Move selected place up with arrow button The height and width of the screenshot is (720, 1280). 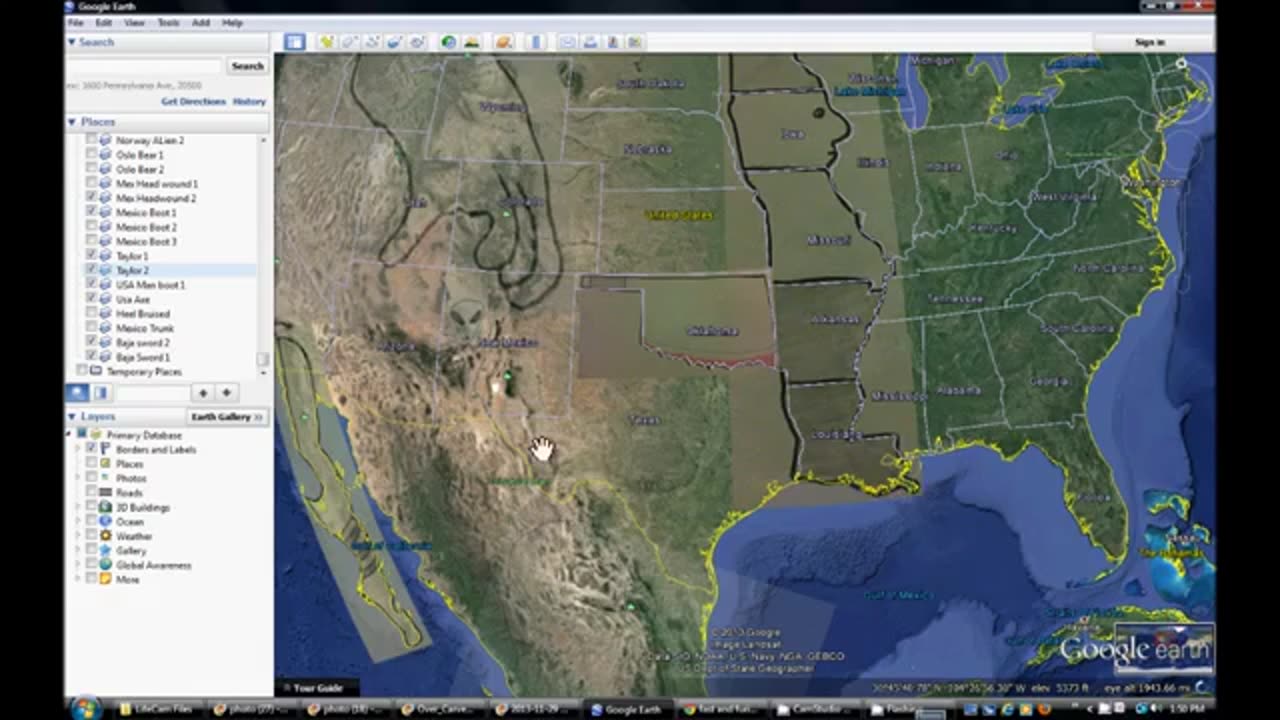click(x=203, y=393)
